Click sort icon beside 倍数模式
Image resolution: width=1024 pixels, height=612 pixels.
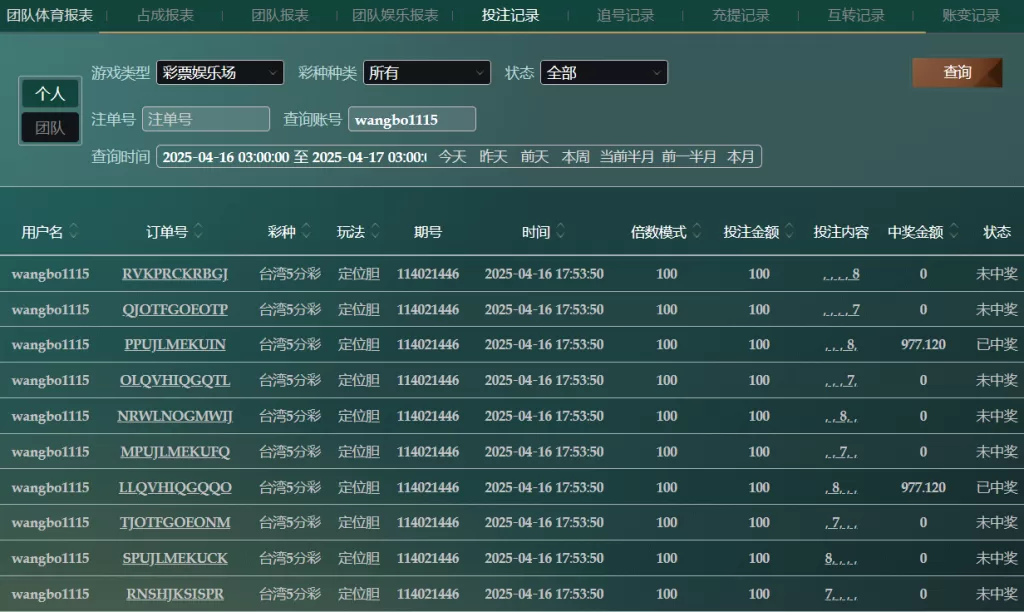pos(697,232)
